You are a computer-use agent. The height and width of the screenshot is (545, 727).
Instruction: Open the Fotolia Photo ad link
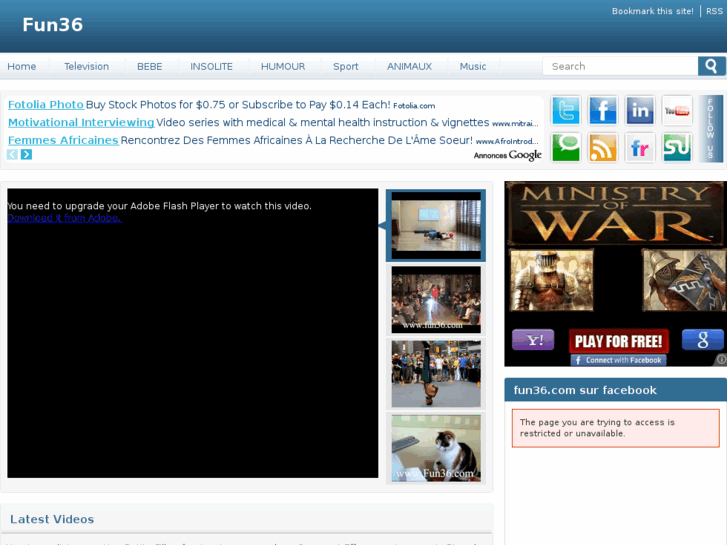point(46,105)
